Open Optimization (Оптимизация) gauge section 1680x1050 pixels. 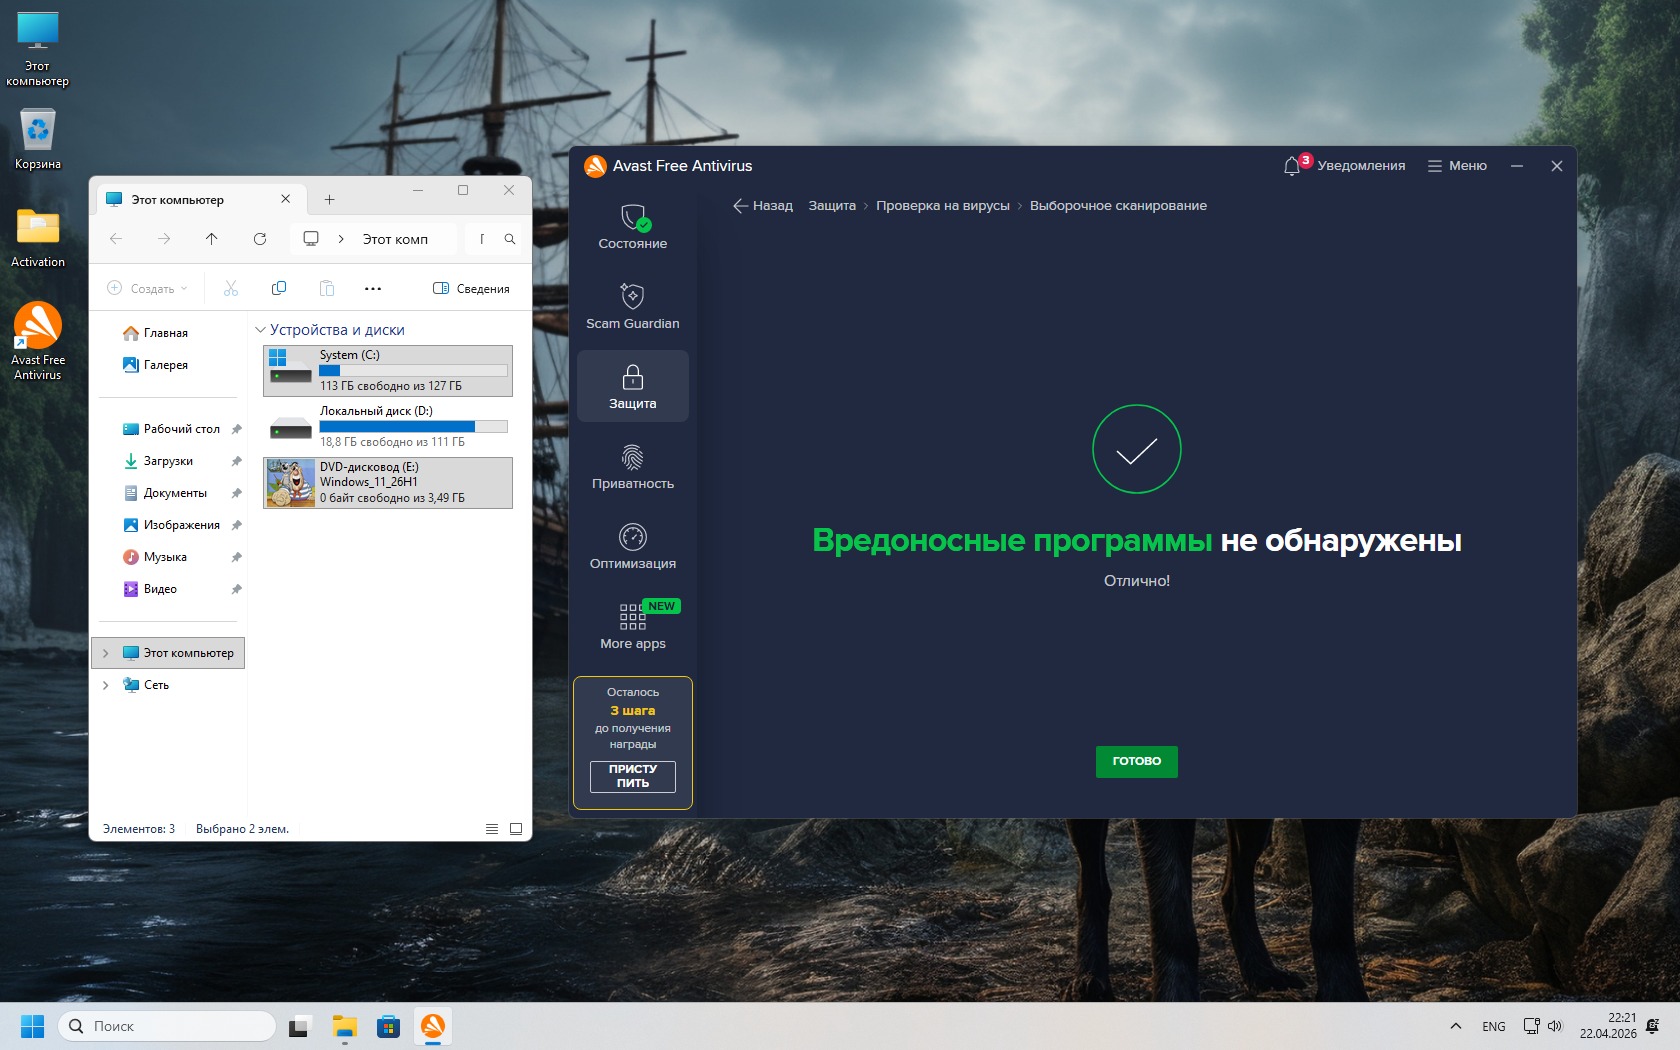(632, 546)
